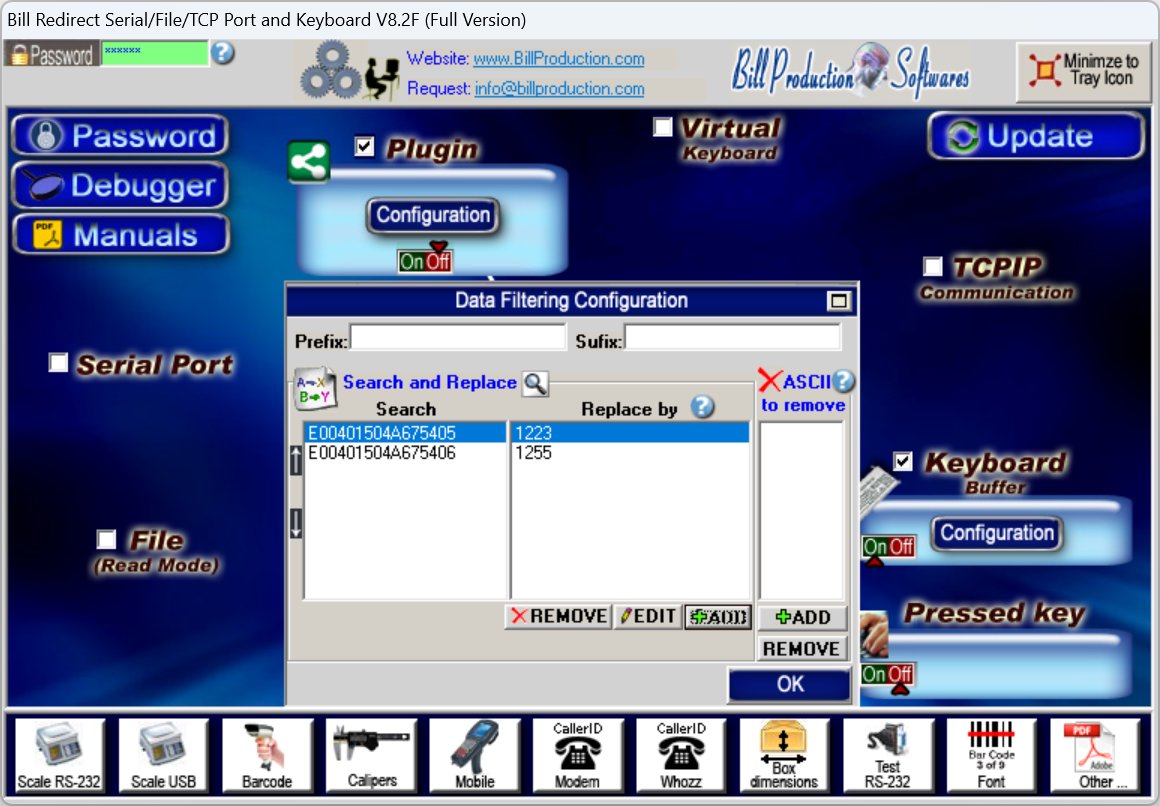
Task: Click the red X ASCII to remove icon
Action: [769, 380]
